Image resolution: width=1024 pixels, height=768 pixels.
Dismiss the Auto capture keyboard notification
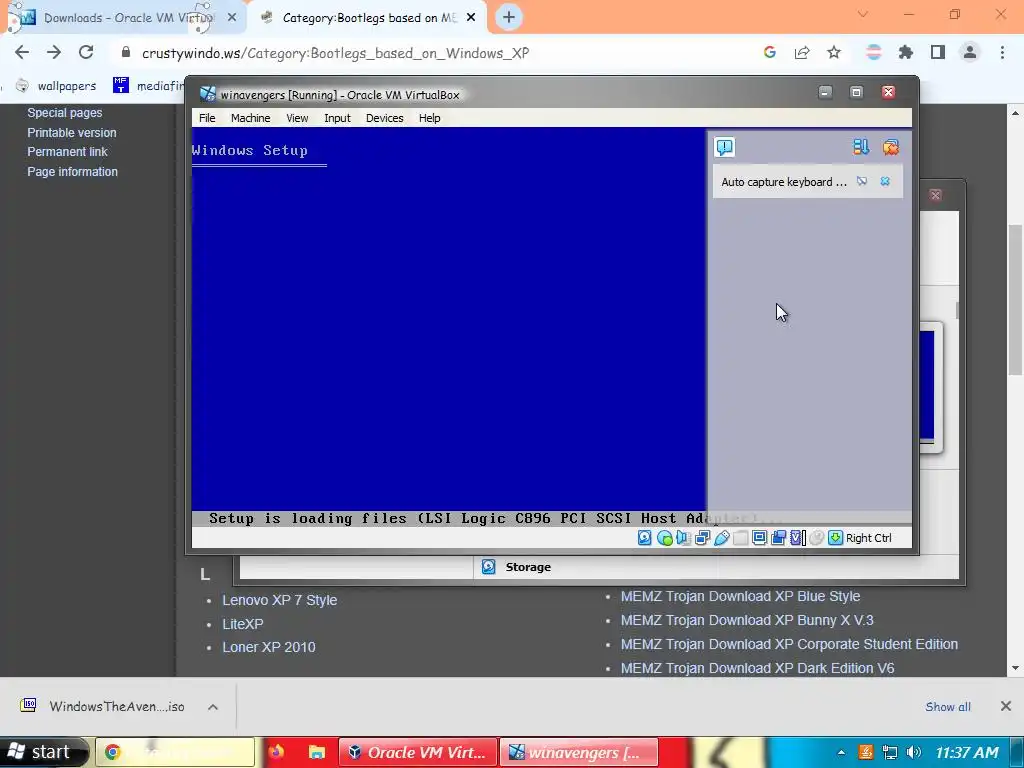pos(885,182)
